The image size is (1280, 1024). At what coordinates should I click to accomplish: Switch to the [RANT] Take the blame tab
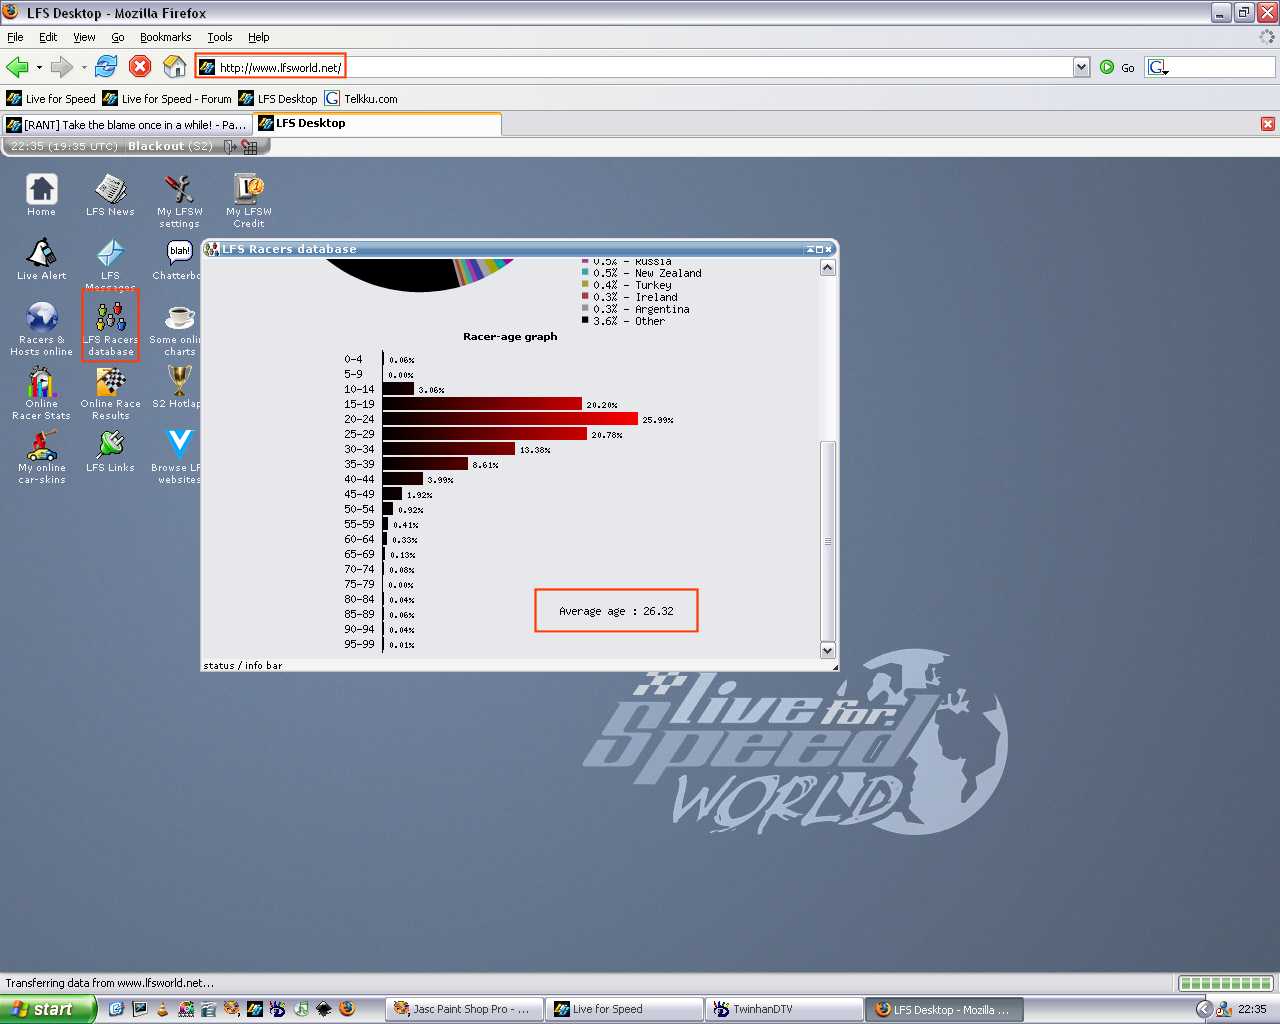coord(127,125)
